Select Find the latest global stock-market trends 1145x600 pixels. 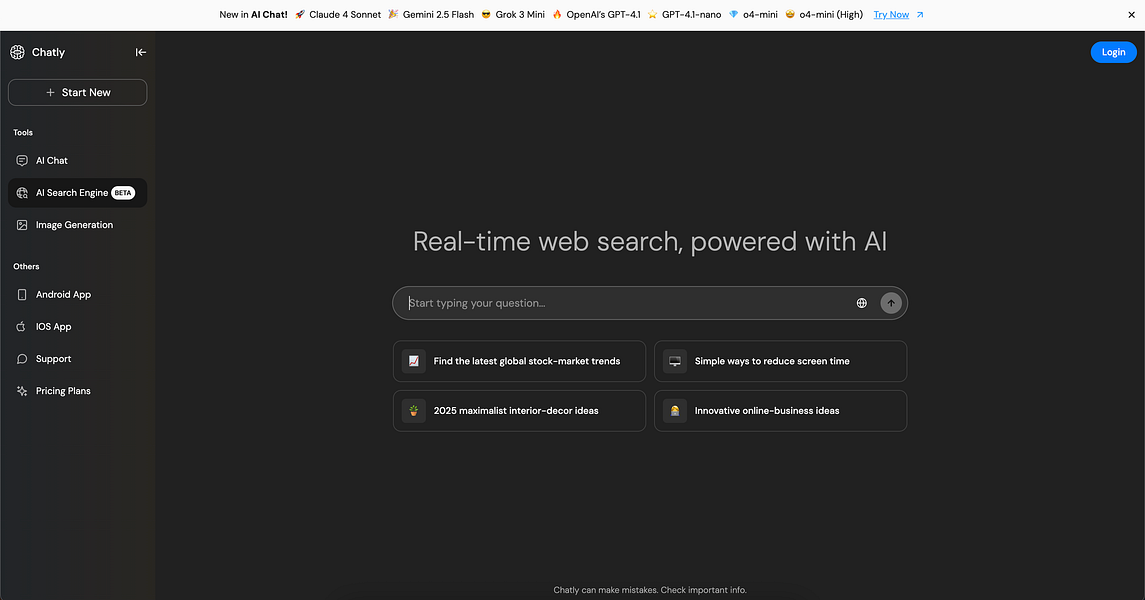click(x=519, y=361)
